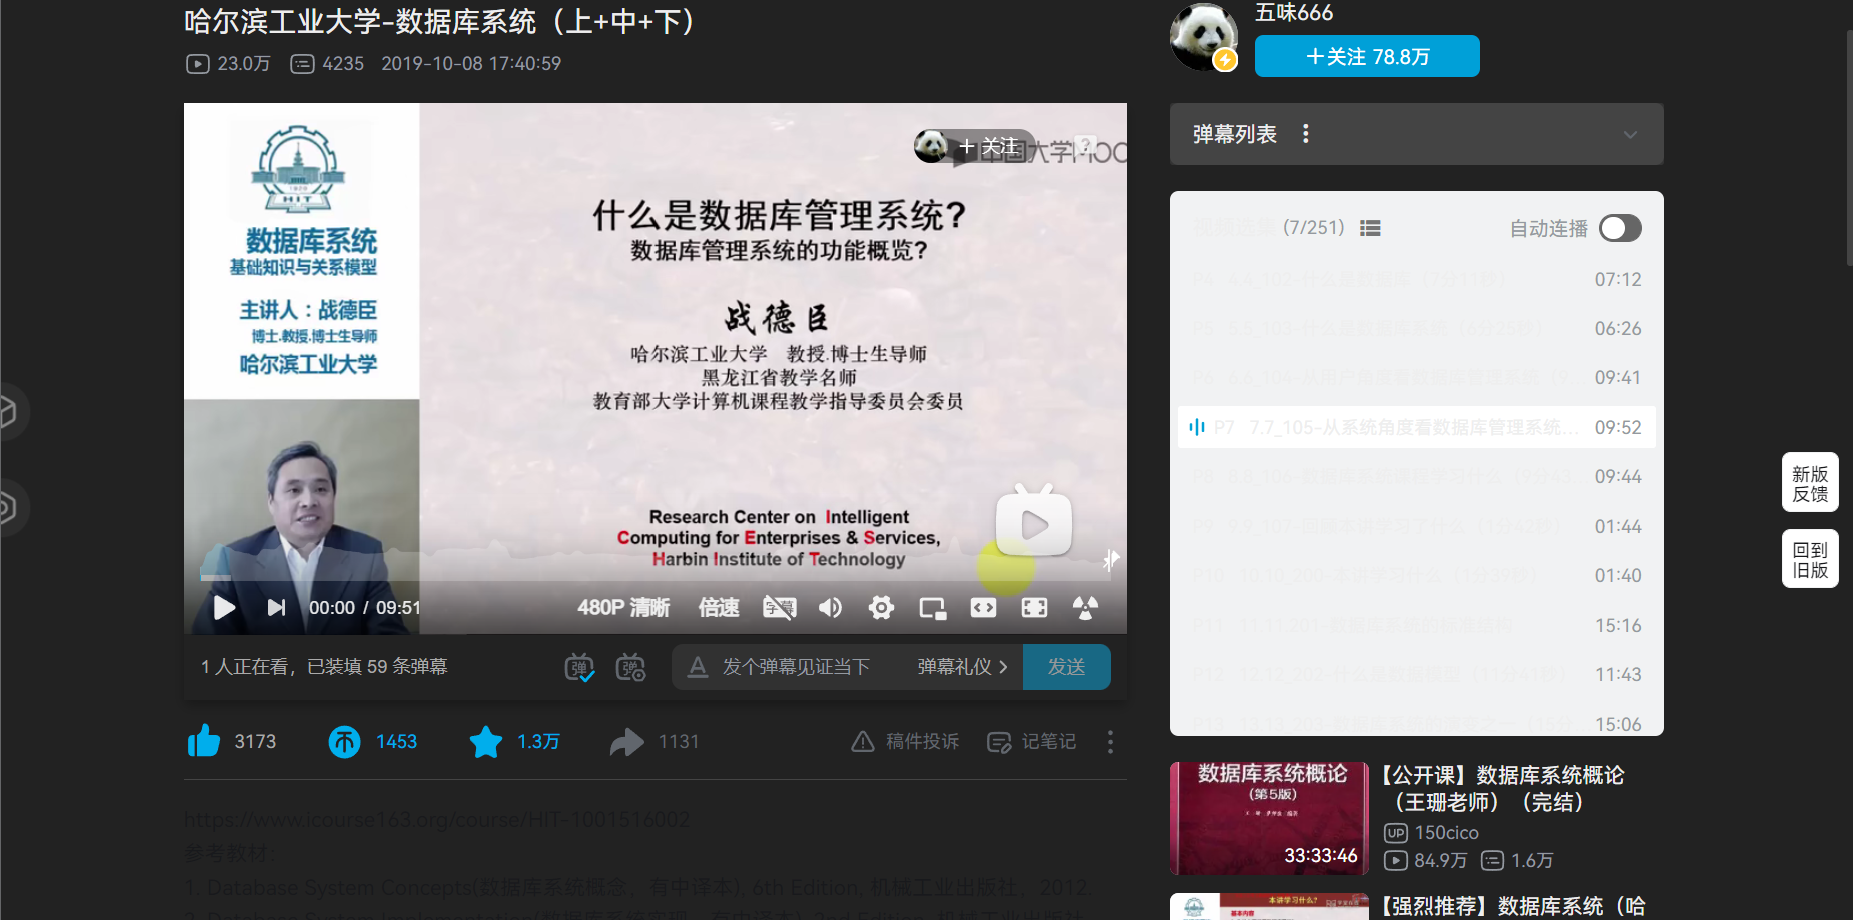This screenshot has height=920, width=1853.
Task: Open 弹幕礼仪 etiquette link
Action: pyautogui.click(x=962, y=666)
